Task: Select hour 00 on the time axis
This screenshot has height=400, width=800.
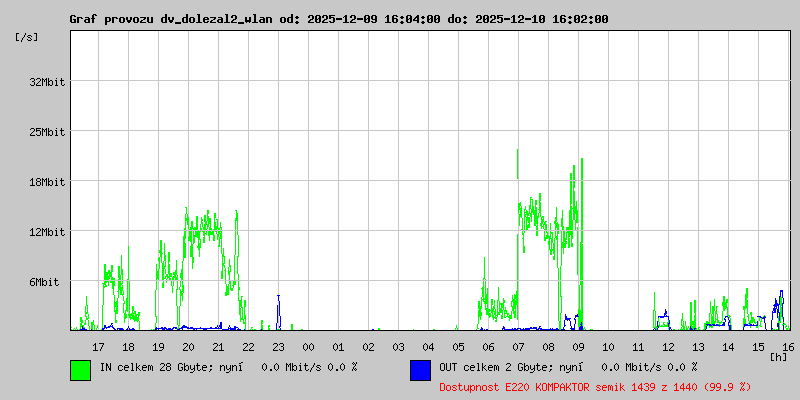Action: coord(308,347)
